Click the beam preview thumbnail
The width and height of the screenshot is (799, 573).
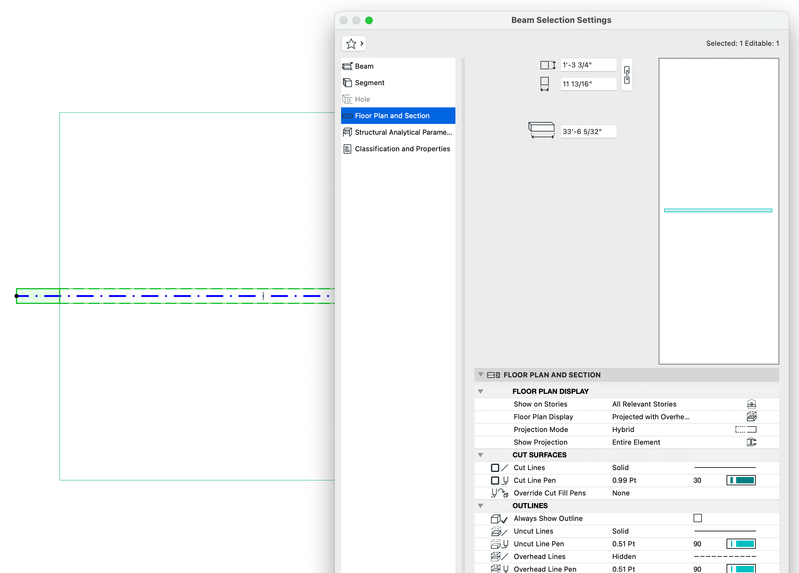718,211
